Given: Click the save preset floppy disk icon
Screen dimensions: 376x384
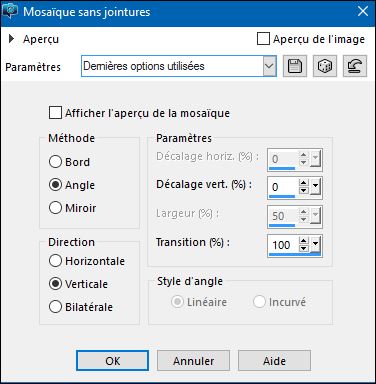Looking at the screenshot, I should (295, 66).
